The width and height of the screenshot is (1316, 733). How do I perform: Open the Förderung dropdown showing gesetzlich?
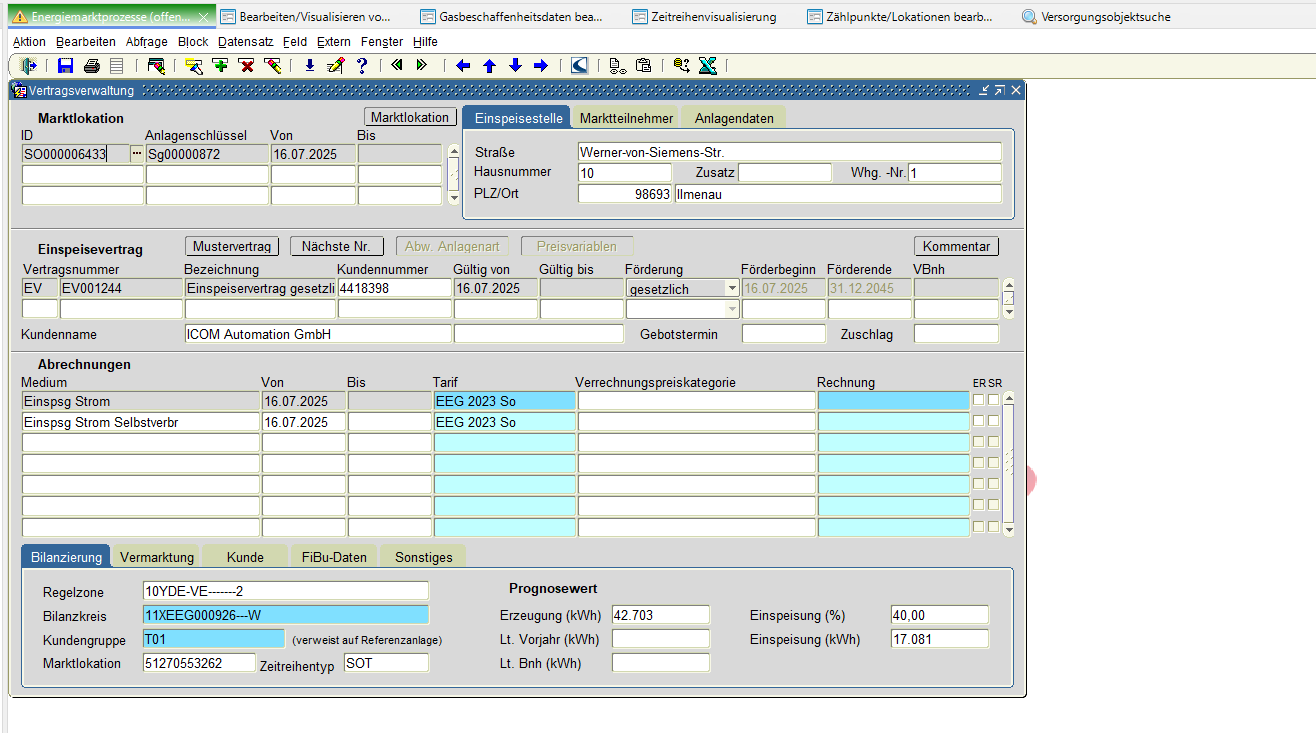click(733, 288)
